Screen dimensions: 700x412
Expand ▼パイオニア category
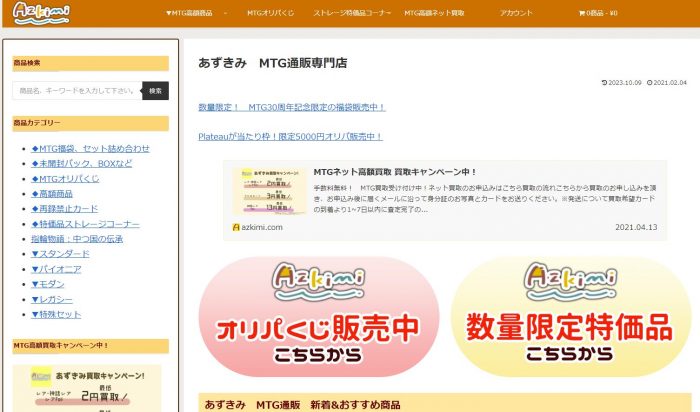click(56, 269)
